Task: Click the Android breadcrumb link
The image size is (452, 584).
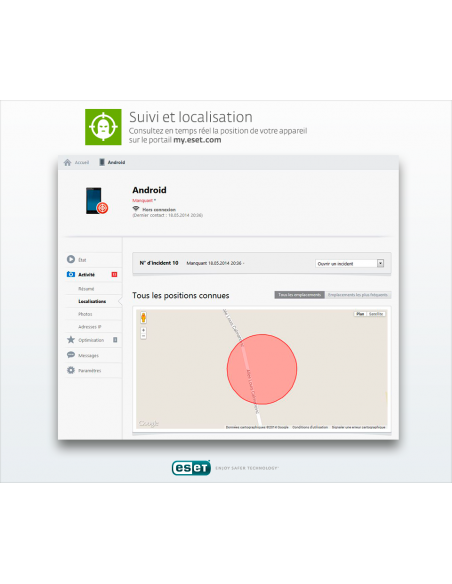Action: pyautogui.click(x=117, y=162)
